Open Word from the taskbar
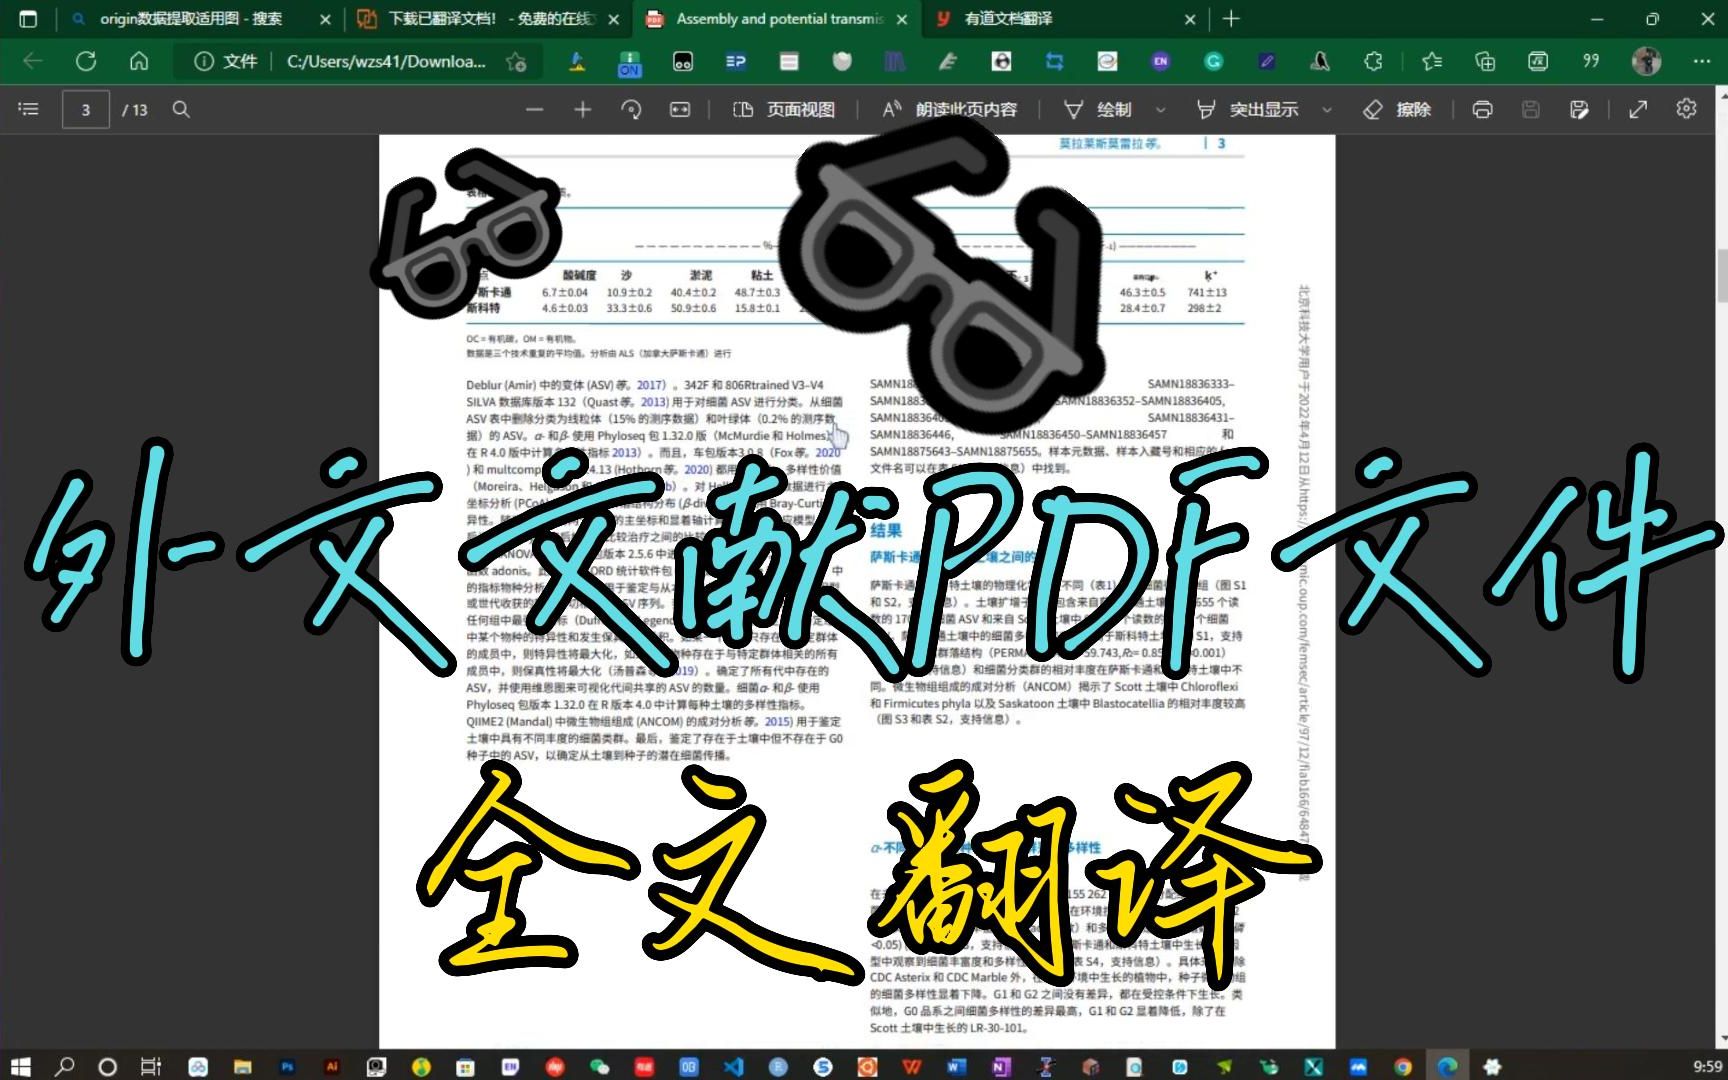Screen dimensions: 1728x1080 pos(955,1067)
